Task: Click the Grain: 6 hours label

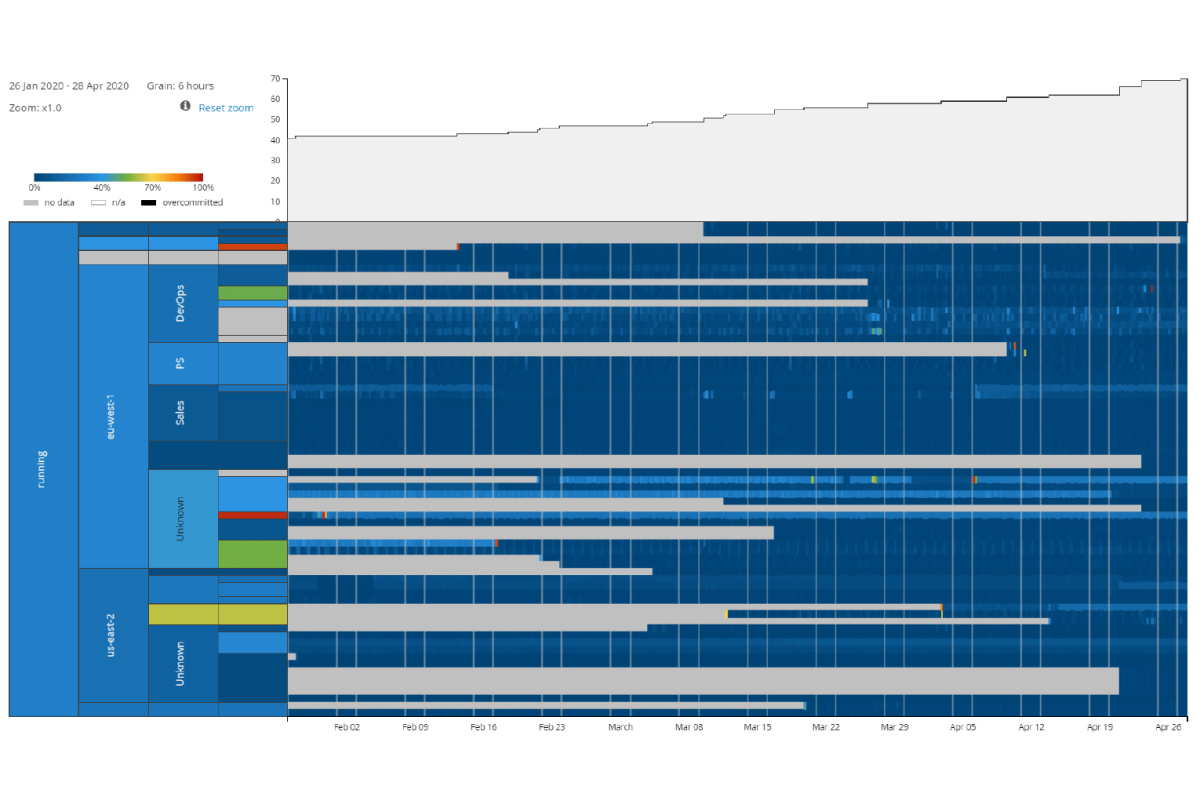Action: pyautogui.click(x=180, y=86)
